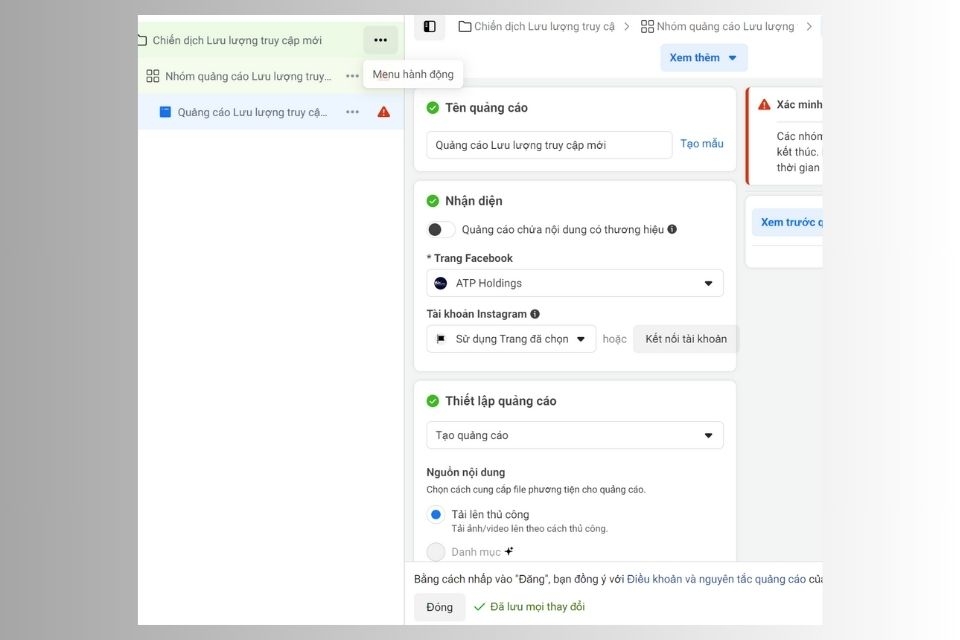Toggle Quảng cáo chứa nội dung có thương hiệu
This screenshot has height=640, width=960.
coord(441,230)
